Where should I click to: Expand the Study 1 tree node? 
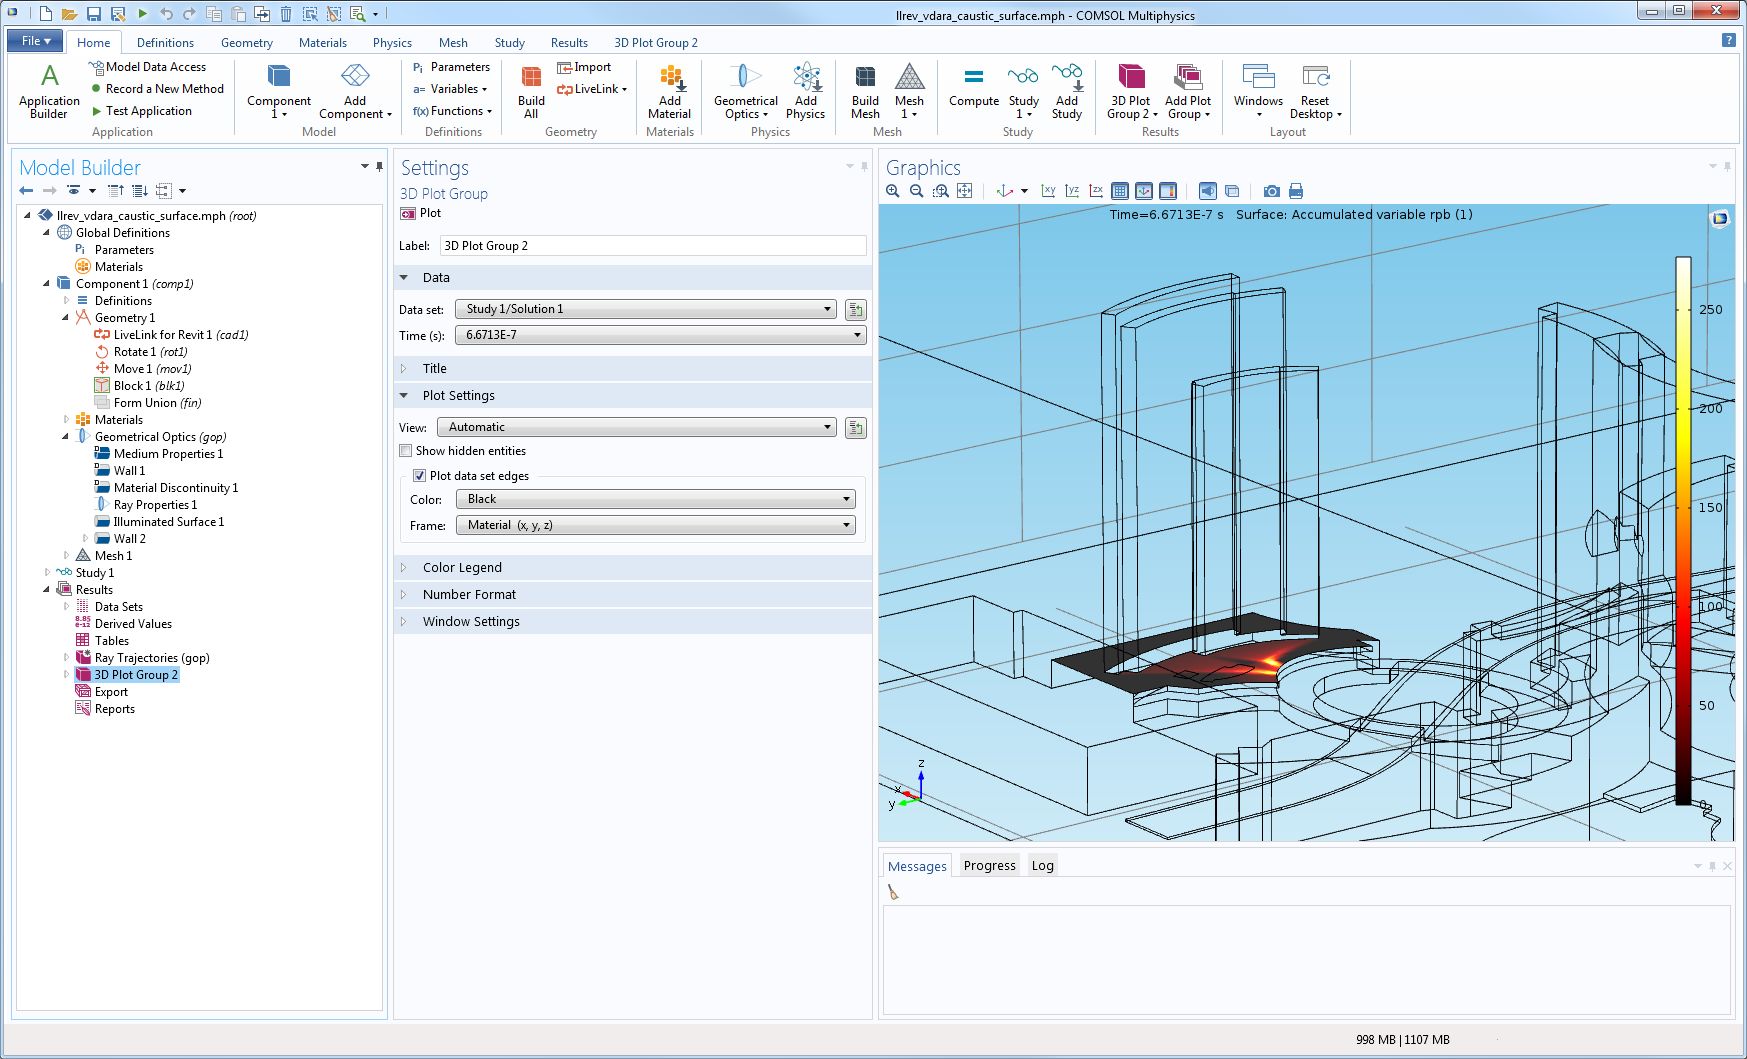pyautogui.click(x=47, y=573)
